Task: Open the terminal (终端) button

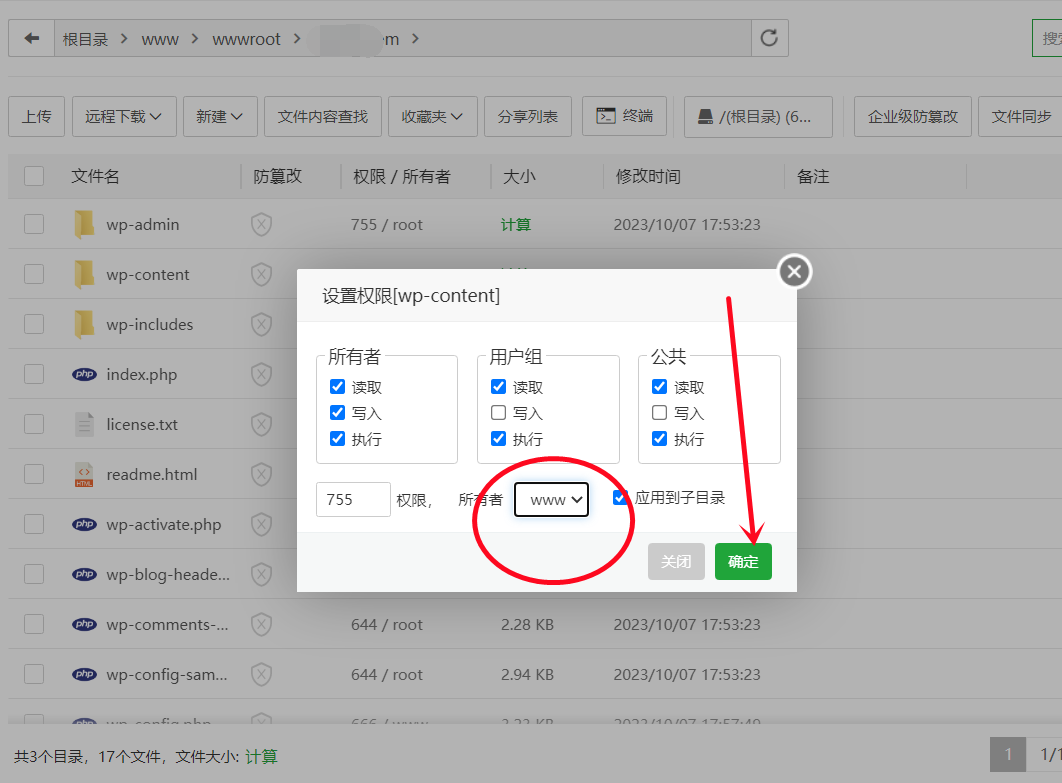Action: [x=625, y=117]
